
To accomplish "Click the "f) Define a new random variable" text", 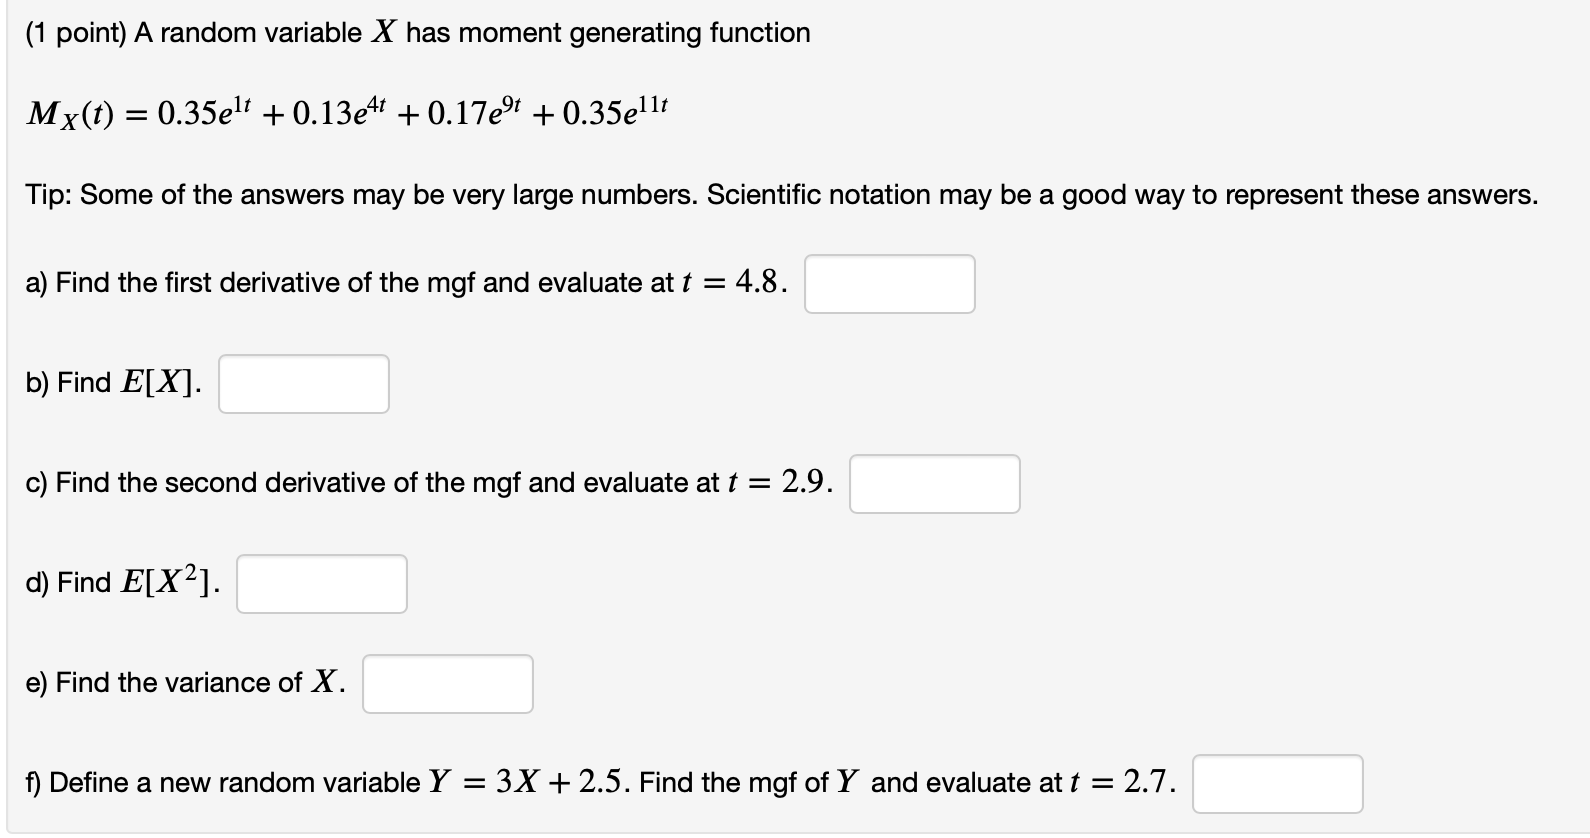I will [223, 783].
